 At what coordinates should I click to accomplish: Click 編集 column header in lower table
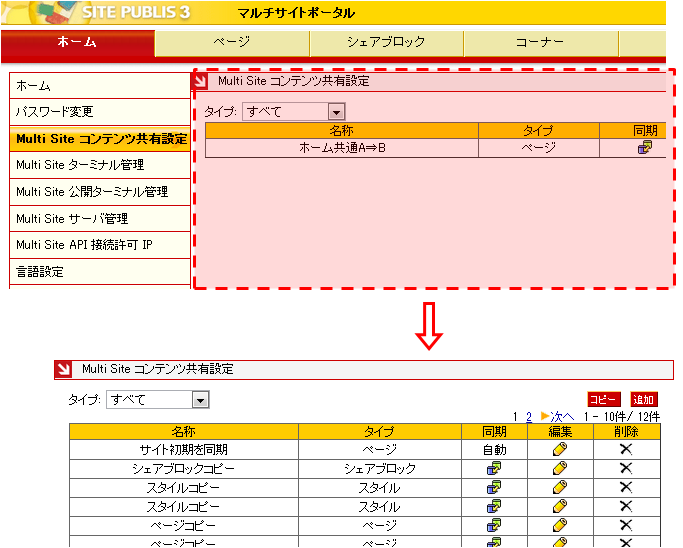560,432
